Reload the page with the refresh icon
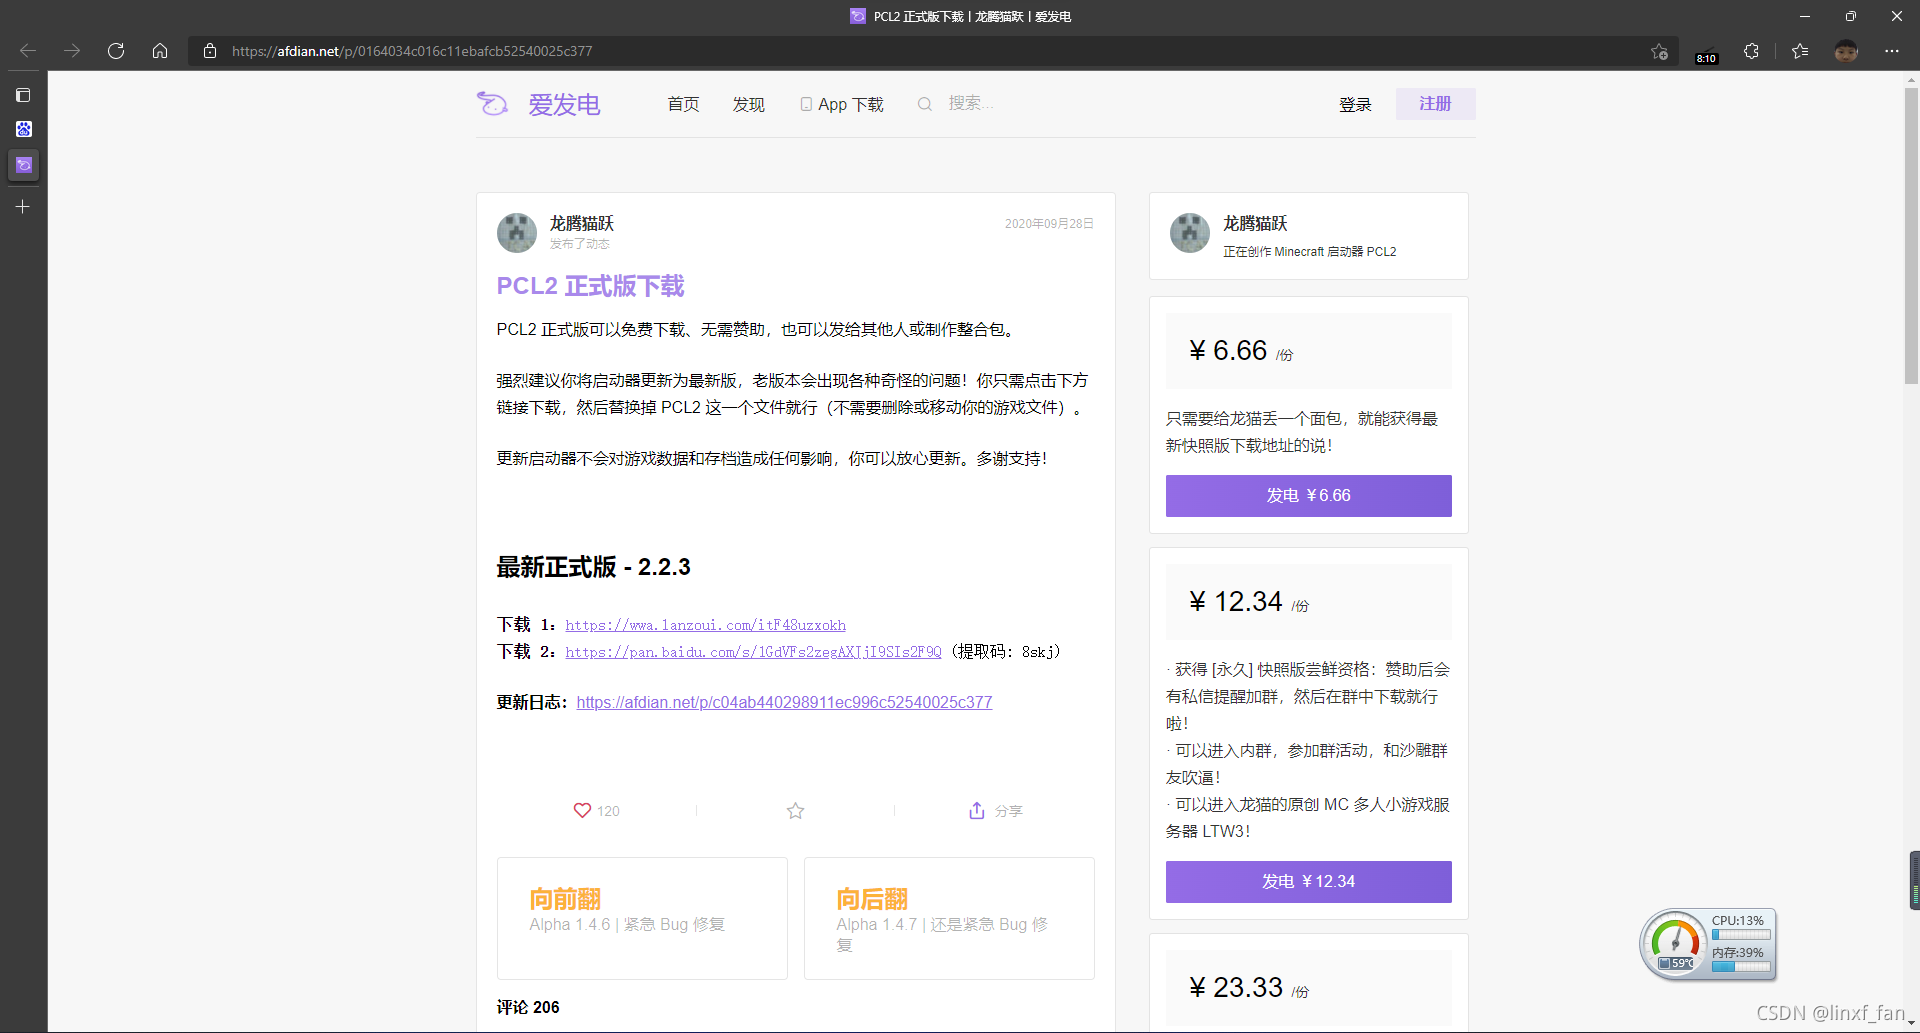 116,51
